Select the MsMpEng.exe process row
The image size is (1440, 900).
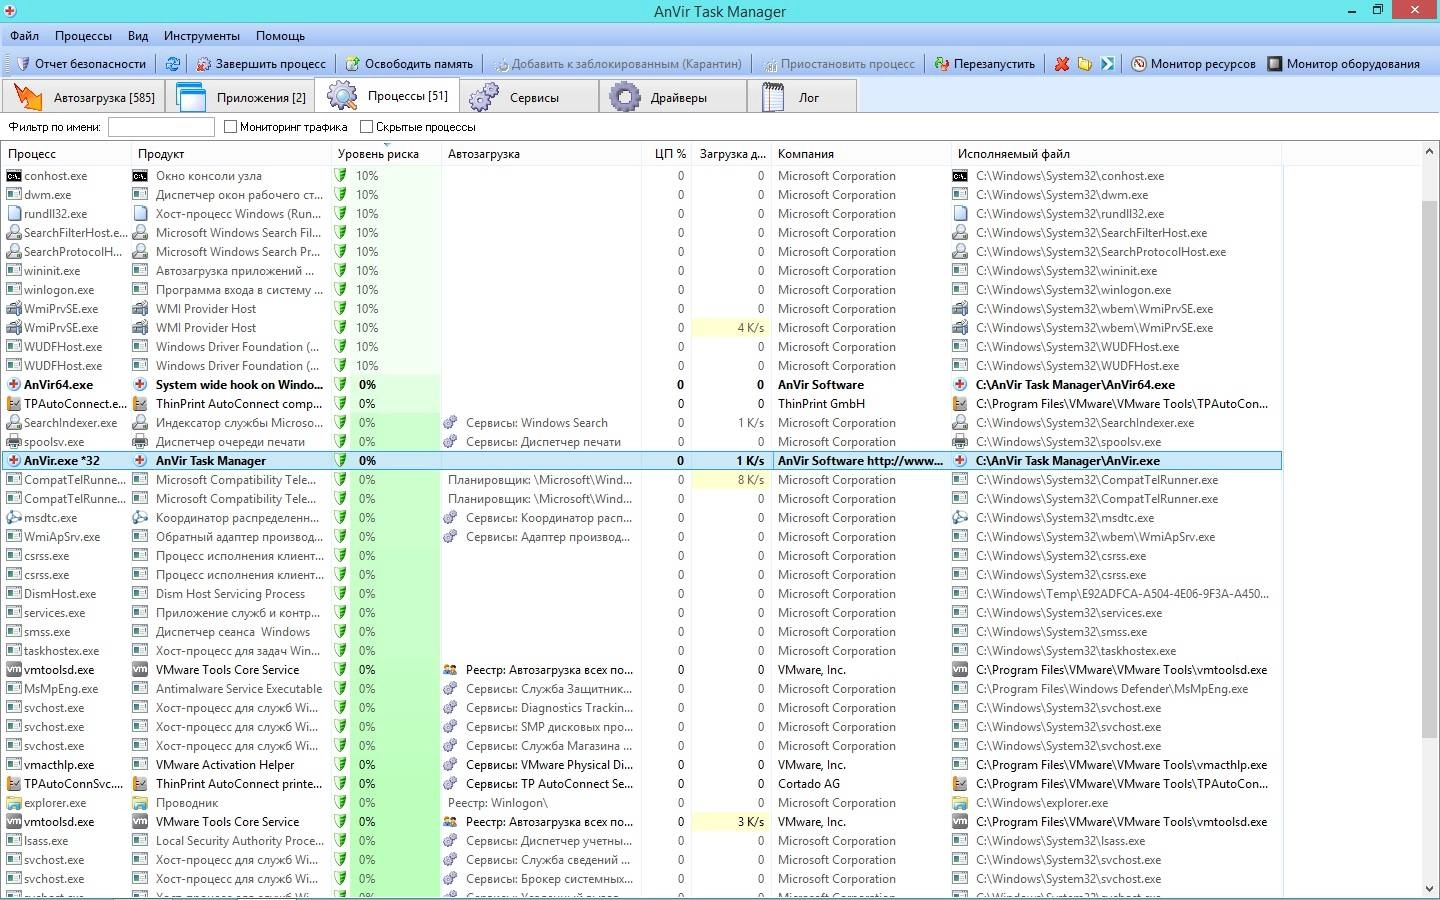(x=641, y=689)
